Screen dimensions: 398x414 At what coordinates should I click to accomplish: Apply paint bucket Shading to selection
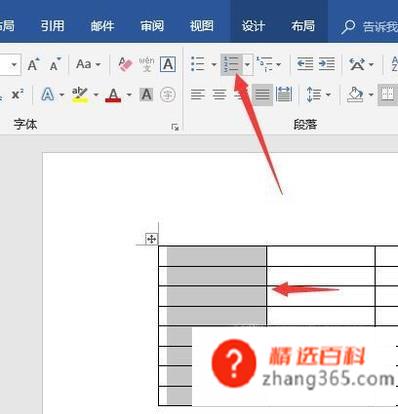[355, 95]
